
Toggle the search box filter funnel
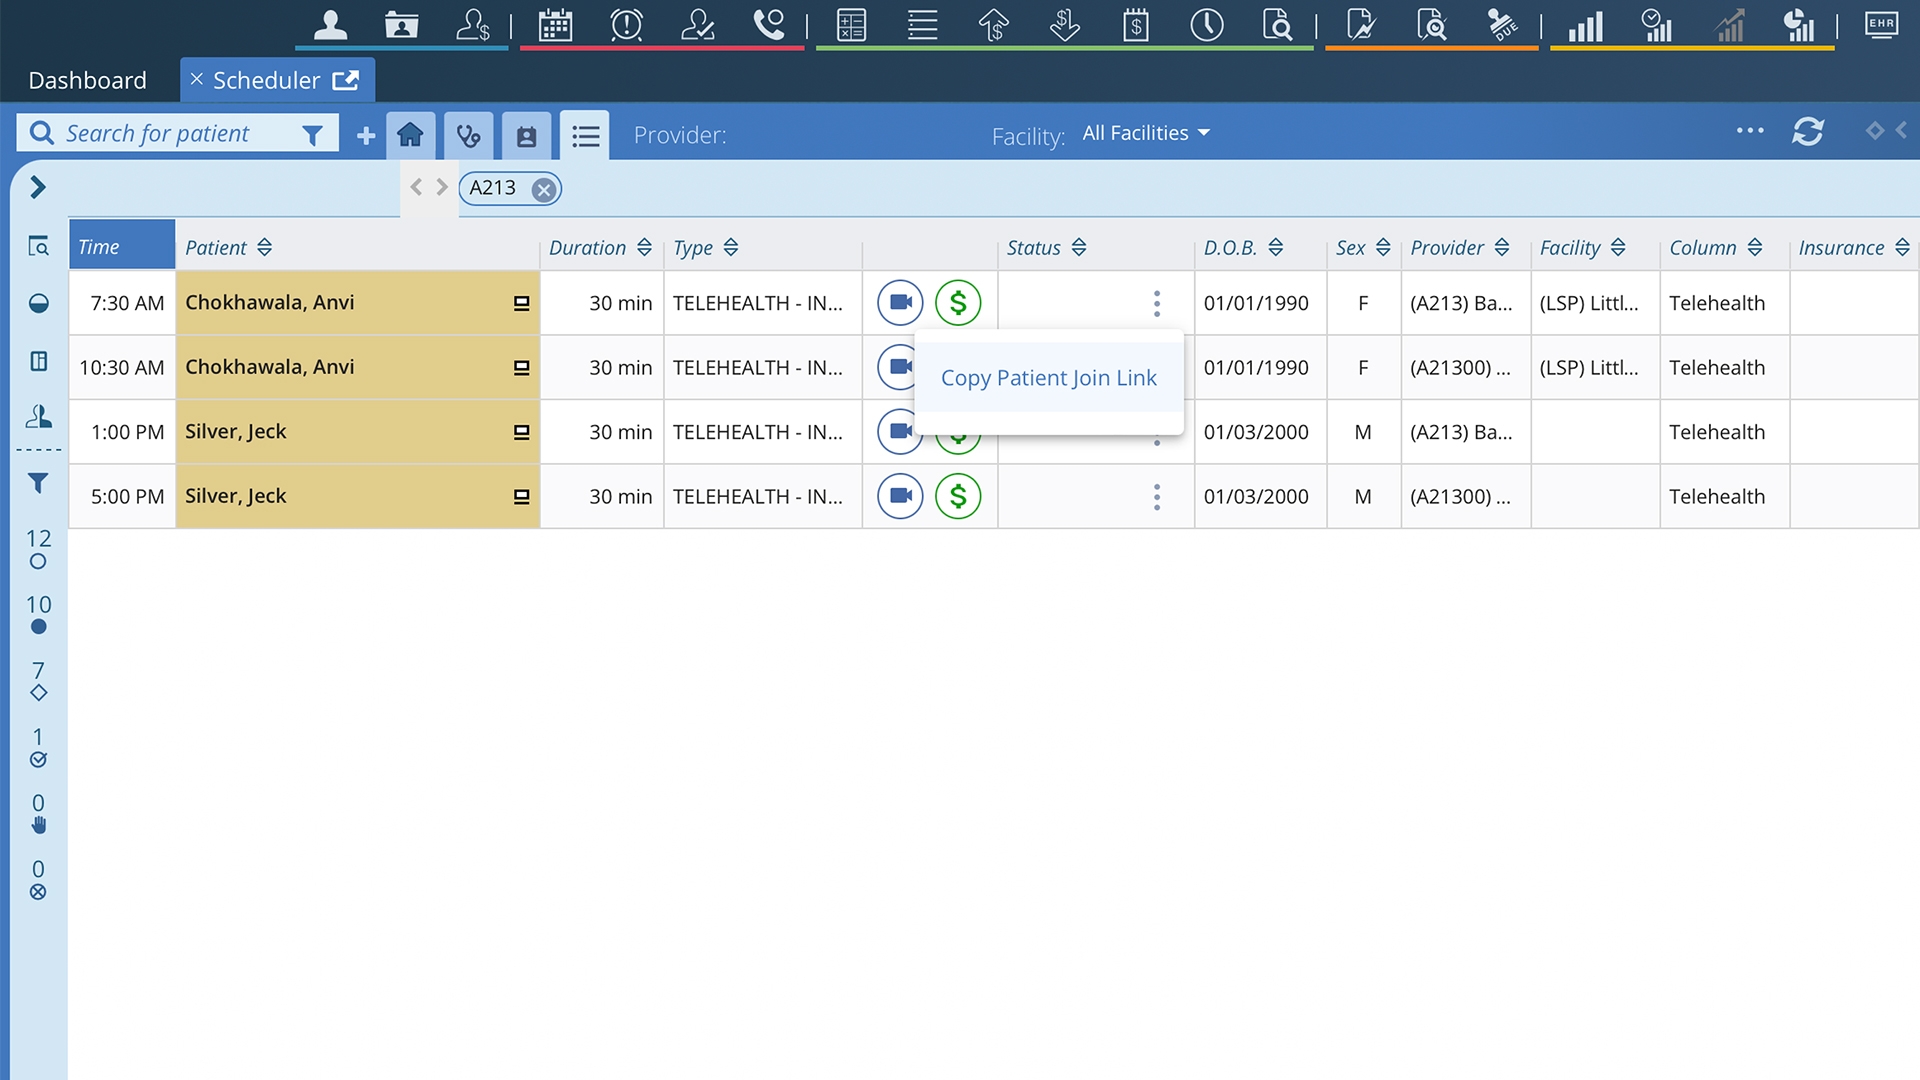312,135
